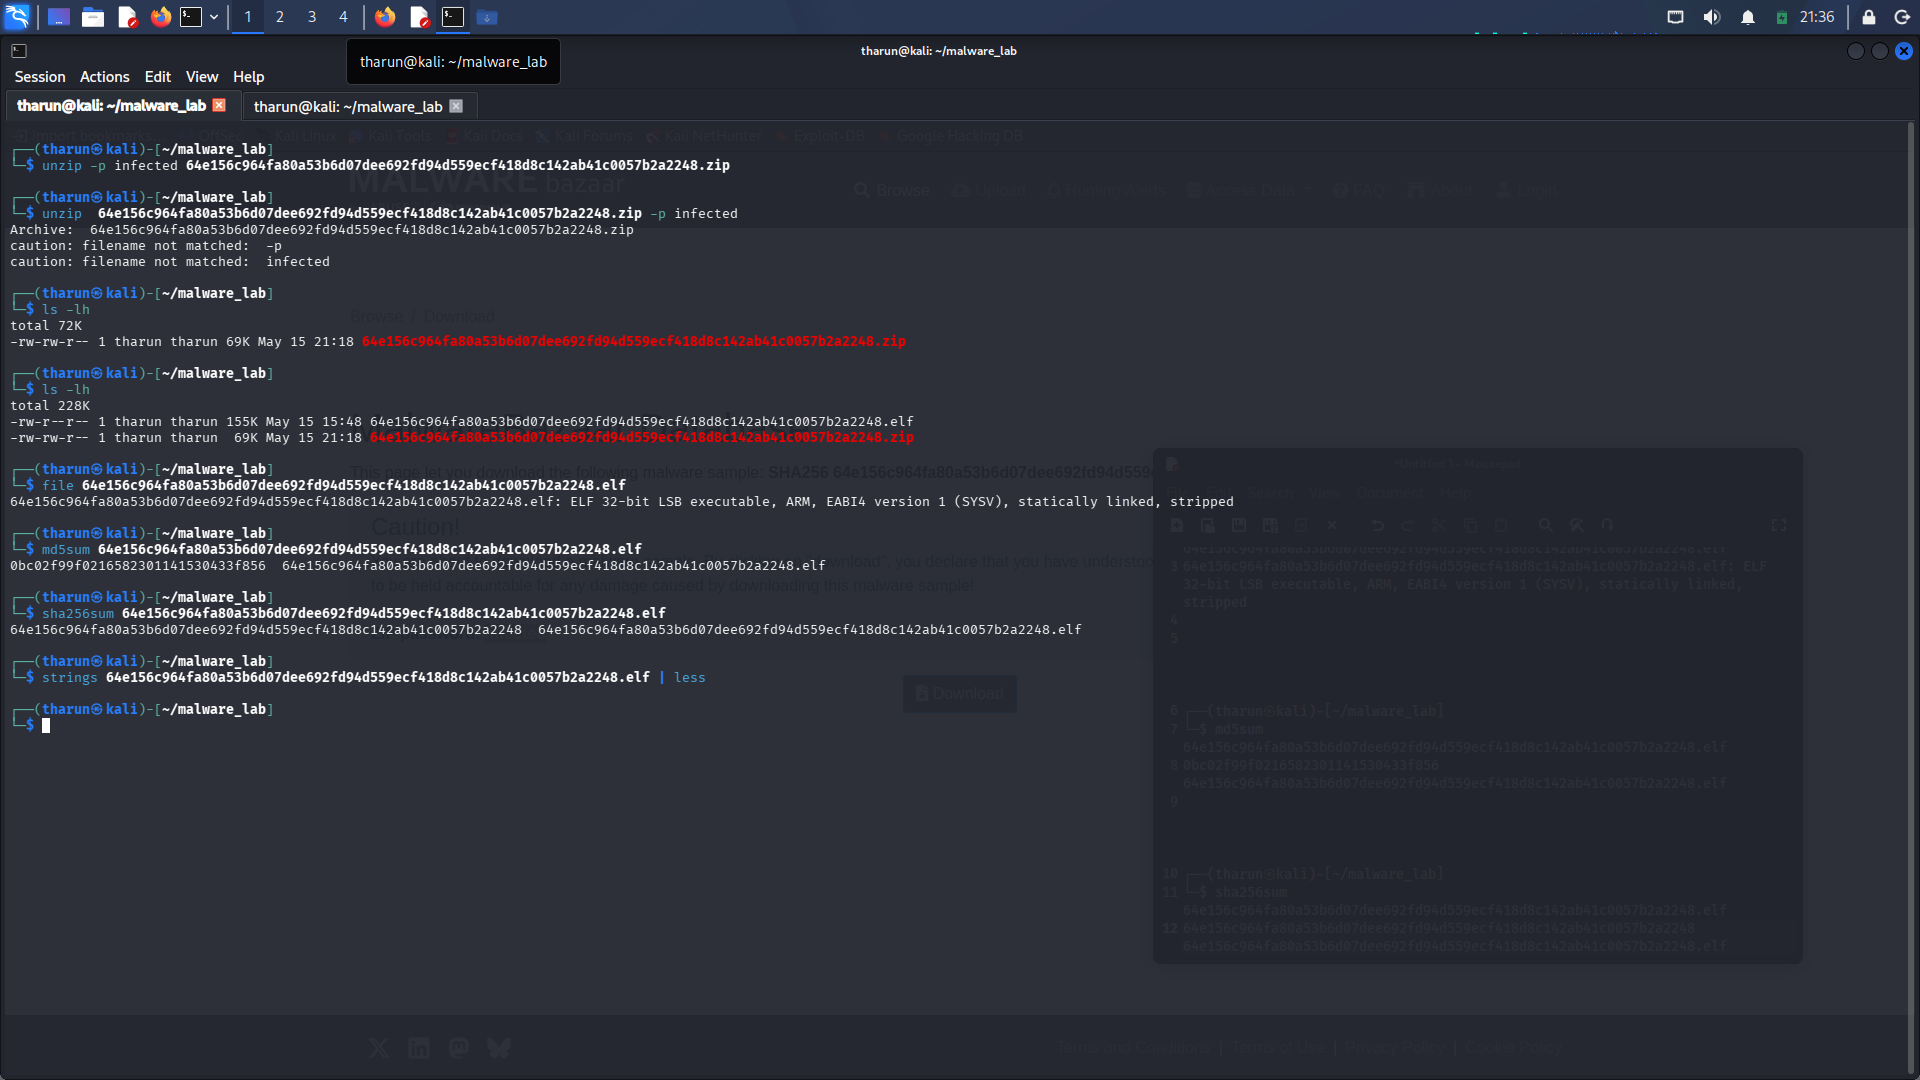Click the 'unzip -p infected' command line

[x=386, y=166]
